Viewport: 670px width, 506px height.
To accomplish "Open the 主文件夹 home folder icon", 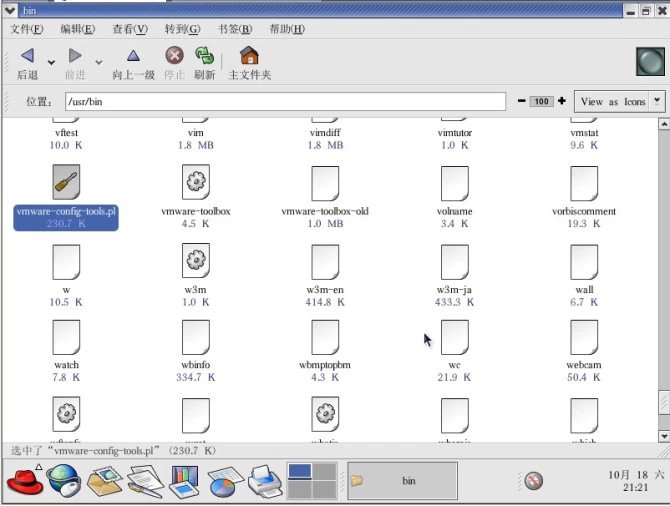I will (x=249, y=56).
